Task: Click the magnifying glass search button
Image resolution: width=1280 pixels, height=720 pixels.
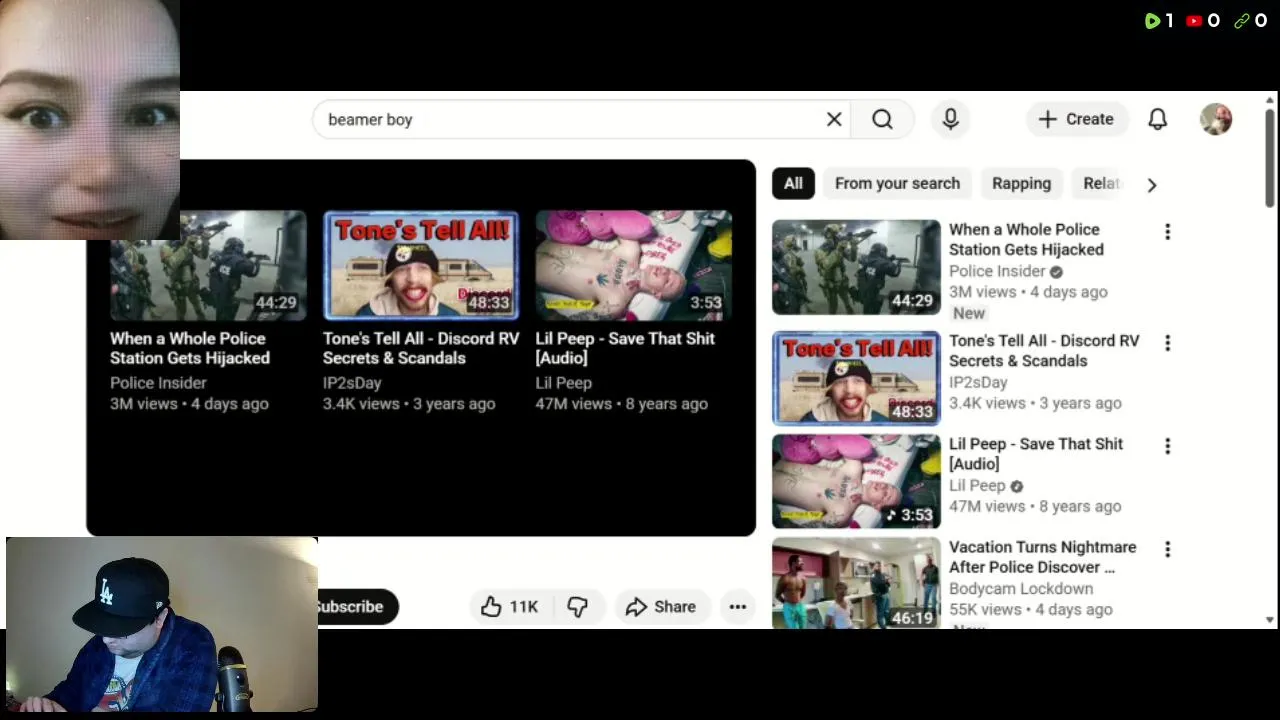Action: point(882,119)
